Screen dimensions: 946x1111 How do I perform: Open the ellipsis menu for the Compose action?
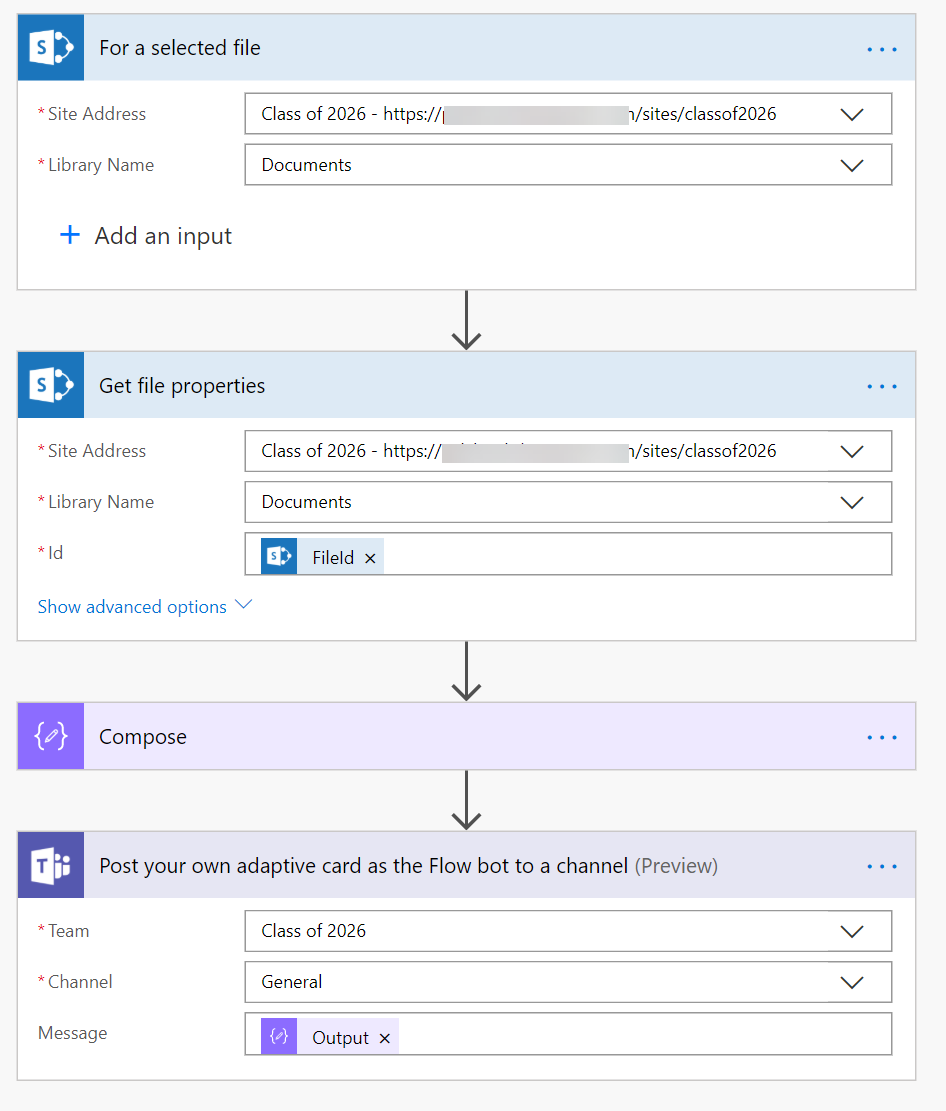tap(881, 737)
